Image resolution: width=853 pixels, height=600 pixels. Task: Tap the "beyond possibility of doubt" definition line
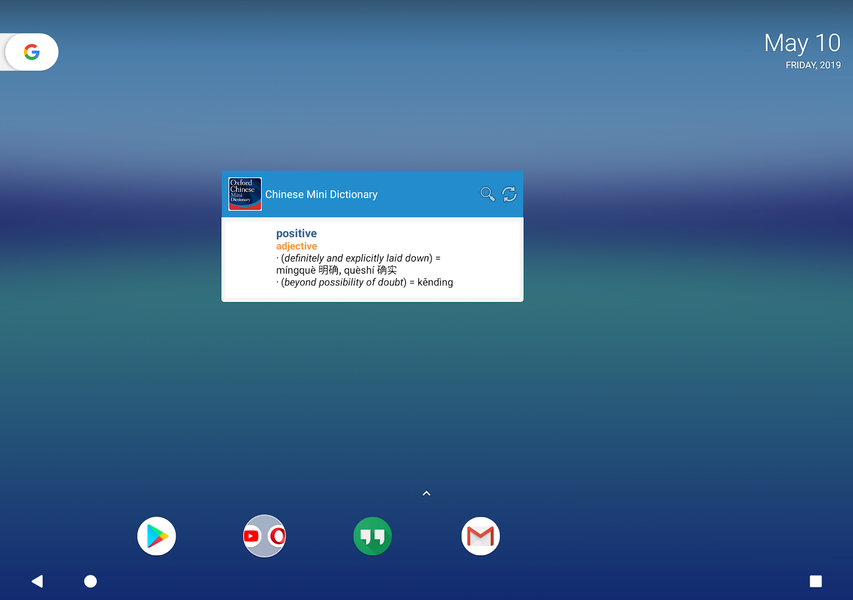[365, 282]
